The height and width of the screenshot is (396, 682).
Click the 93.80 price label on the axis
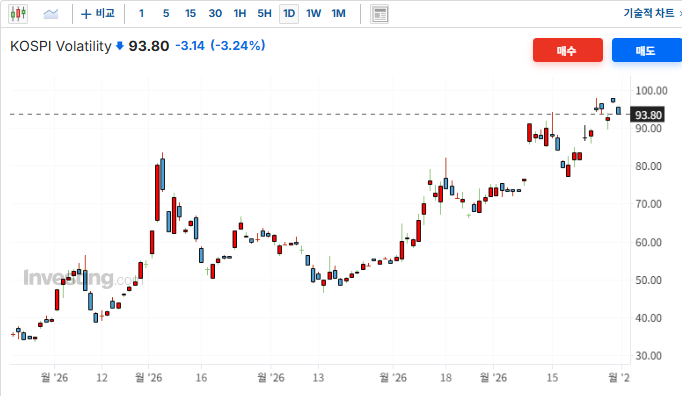[648, 115]
